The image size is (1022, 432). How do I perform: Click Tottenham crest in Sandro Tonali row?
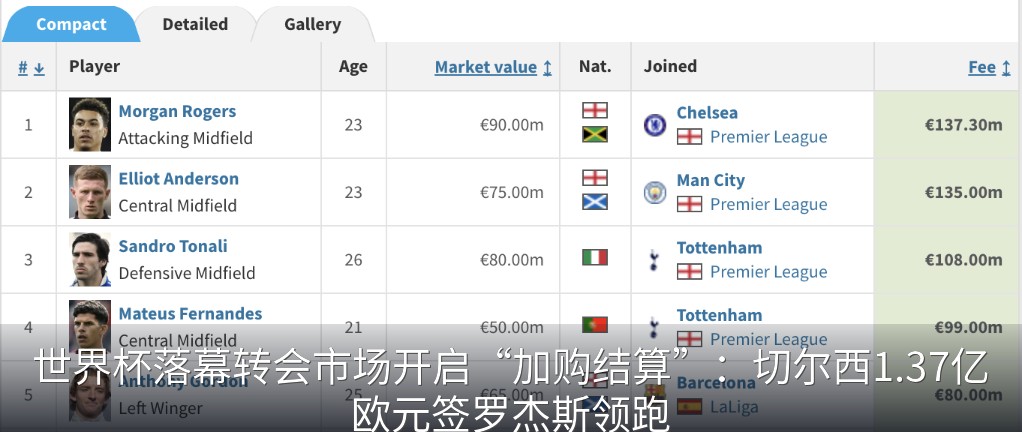654,259
